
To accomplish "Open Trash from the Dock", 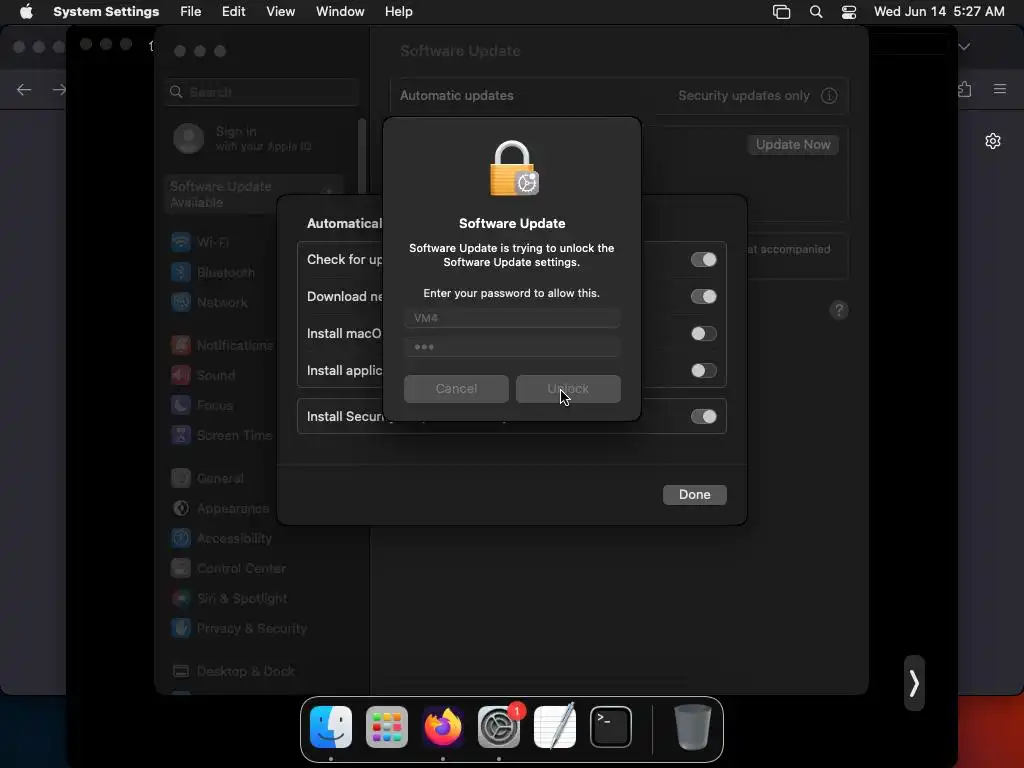I will point(692,727).
